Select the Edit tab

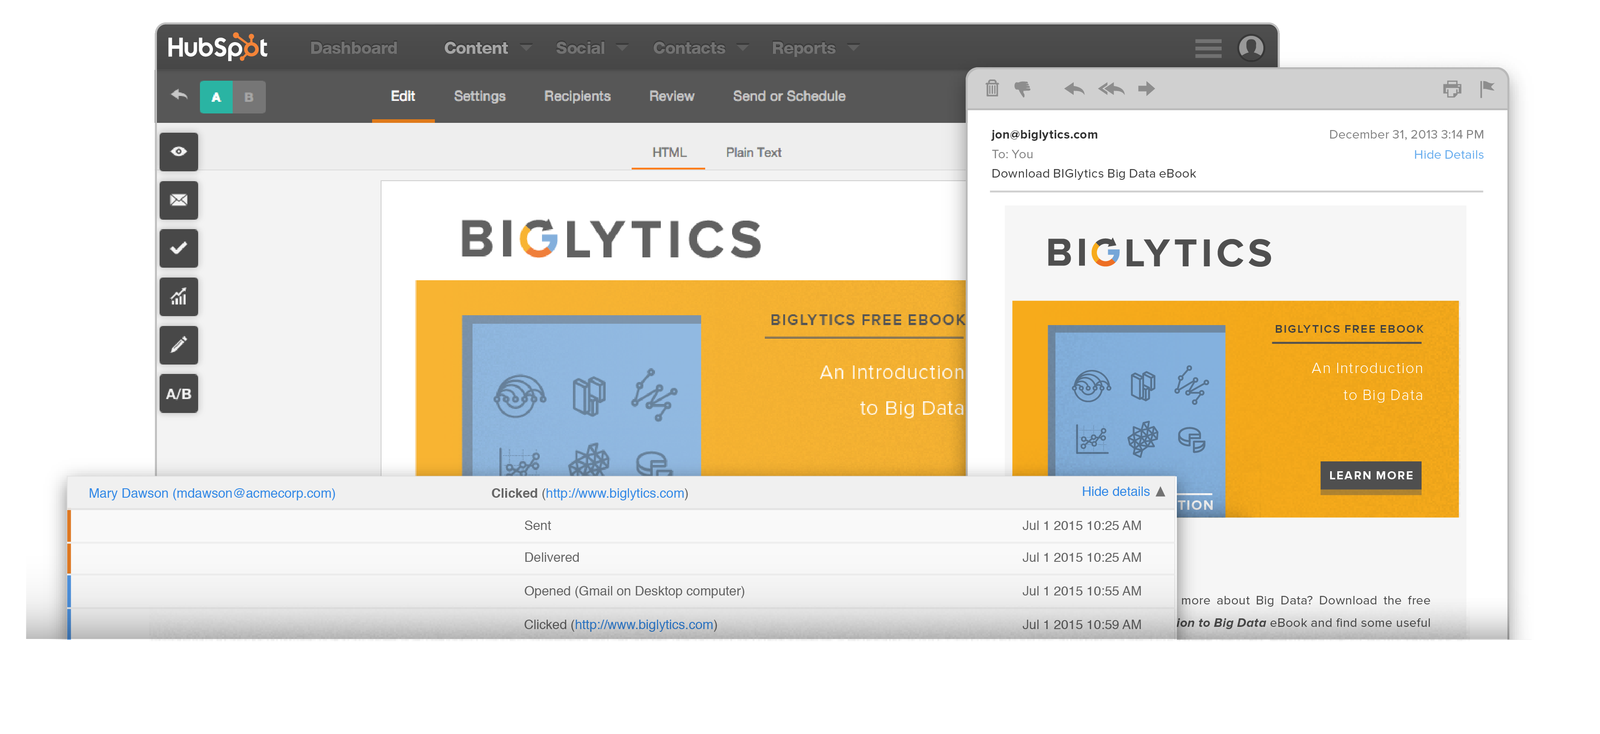click(403, 96)
